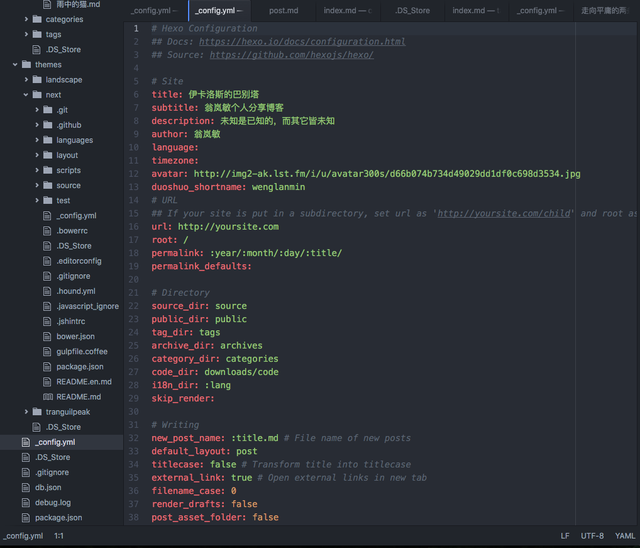Image resolution: width=640 pixels, height=548 pixels.
Task: Collapse the themes folder chevron
Action: pyautogui.click(x=15, y=64)
